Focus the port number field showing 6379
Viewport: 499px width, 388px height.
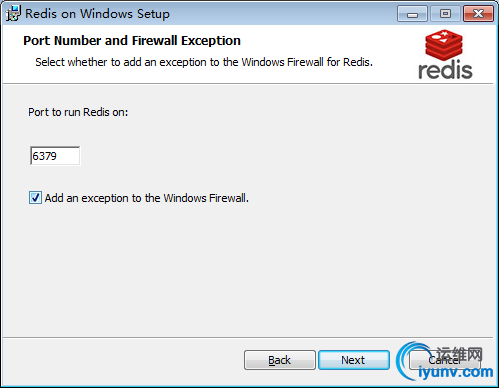pyautogui.click(x=55, y=156)
